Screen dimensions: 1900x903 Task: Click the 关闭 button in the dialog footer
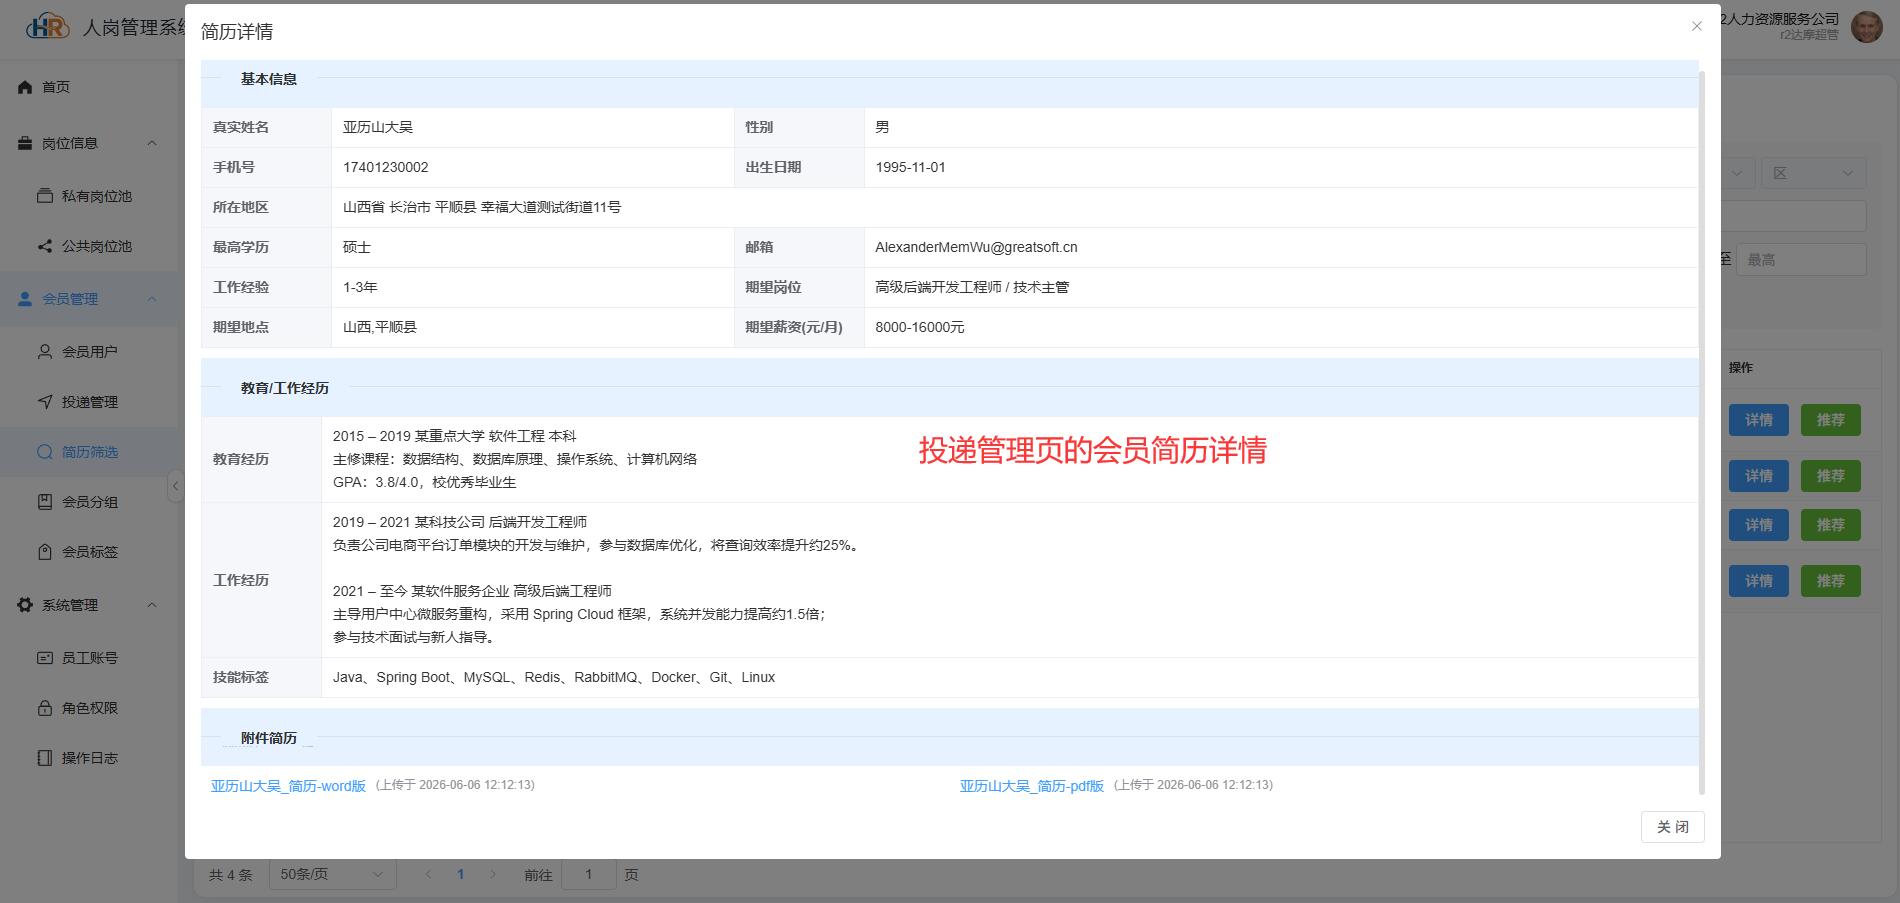1672,827
